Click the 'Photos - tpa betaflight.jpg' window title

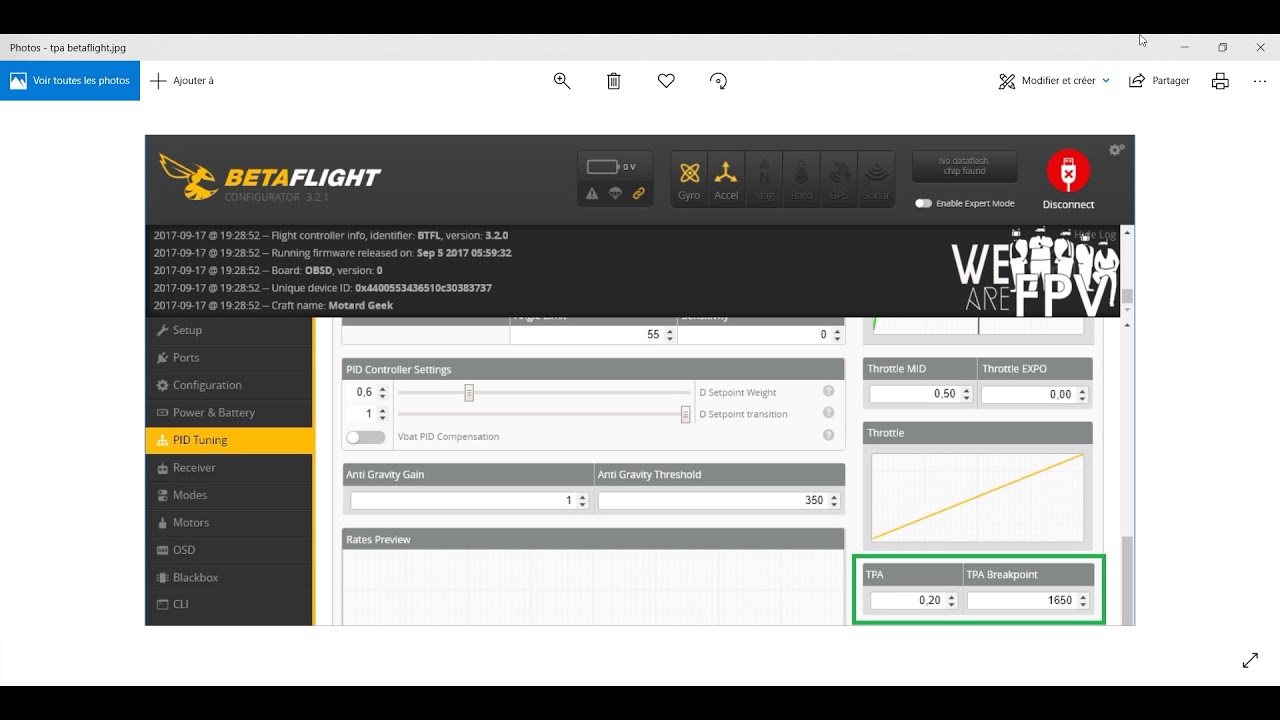click(68, 47)
